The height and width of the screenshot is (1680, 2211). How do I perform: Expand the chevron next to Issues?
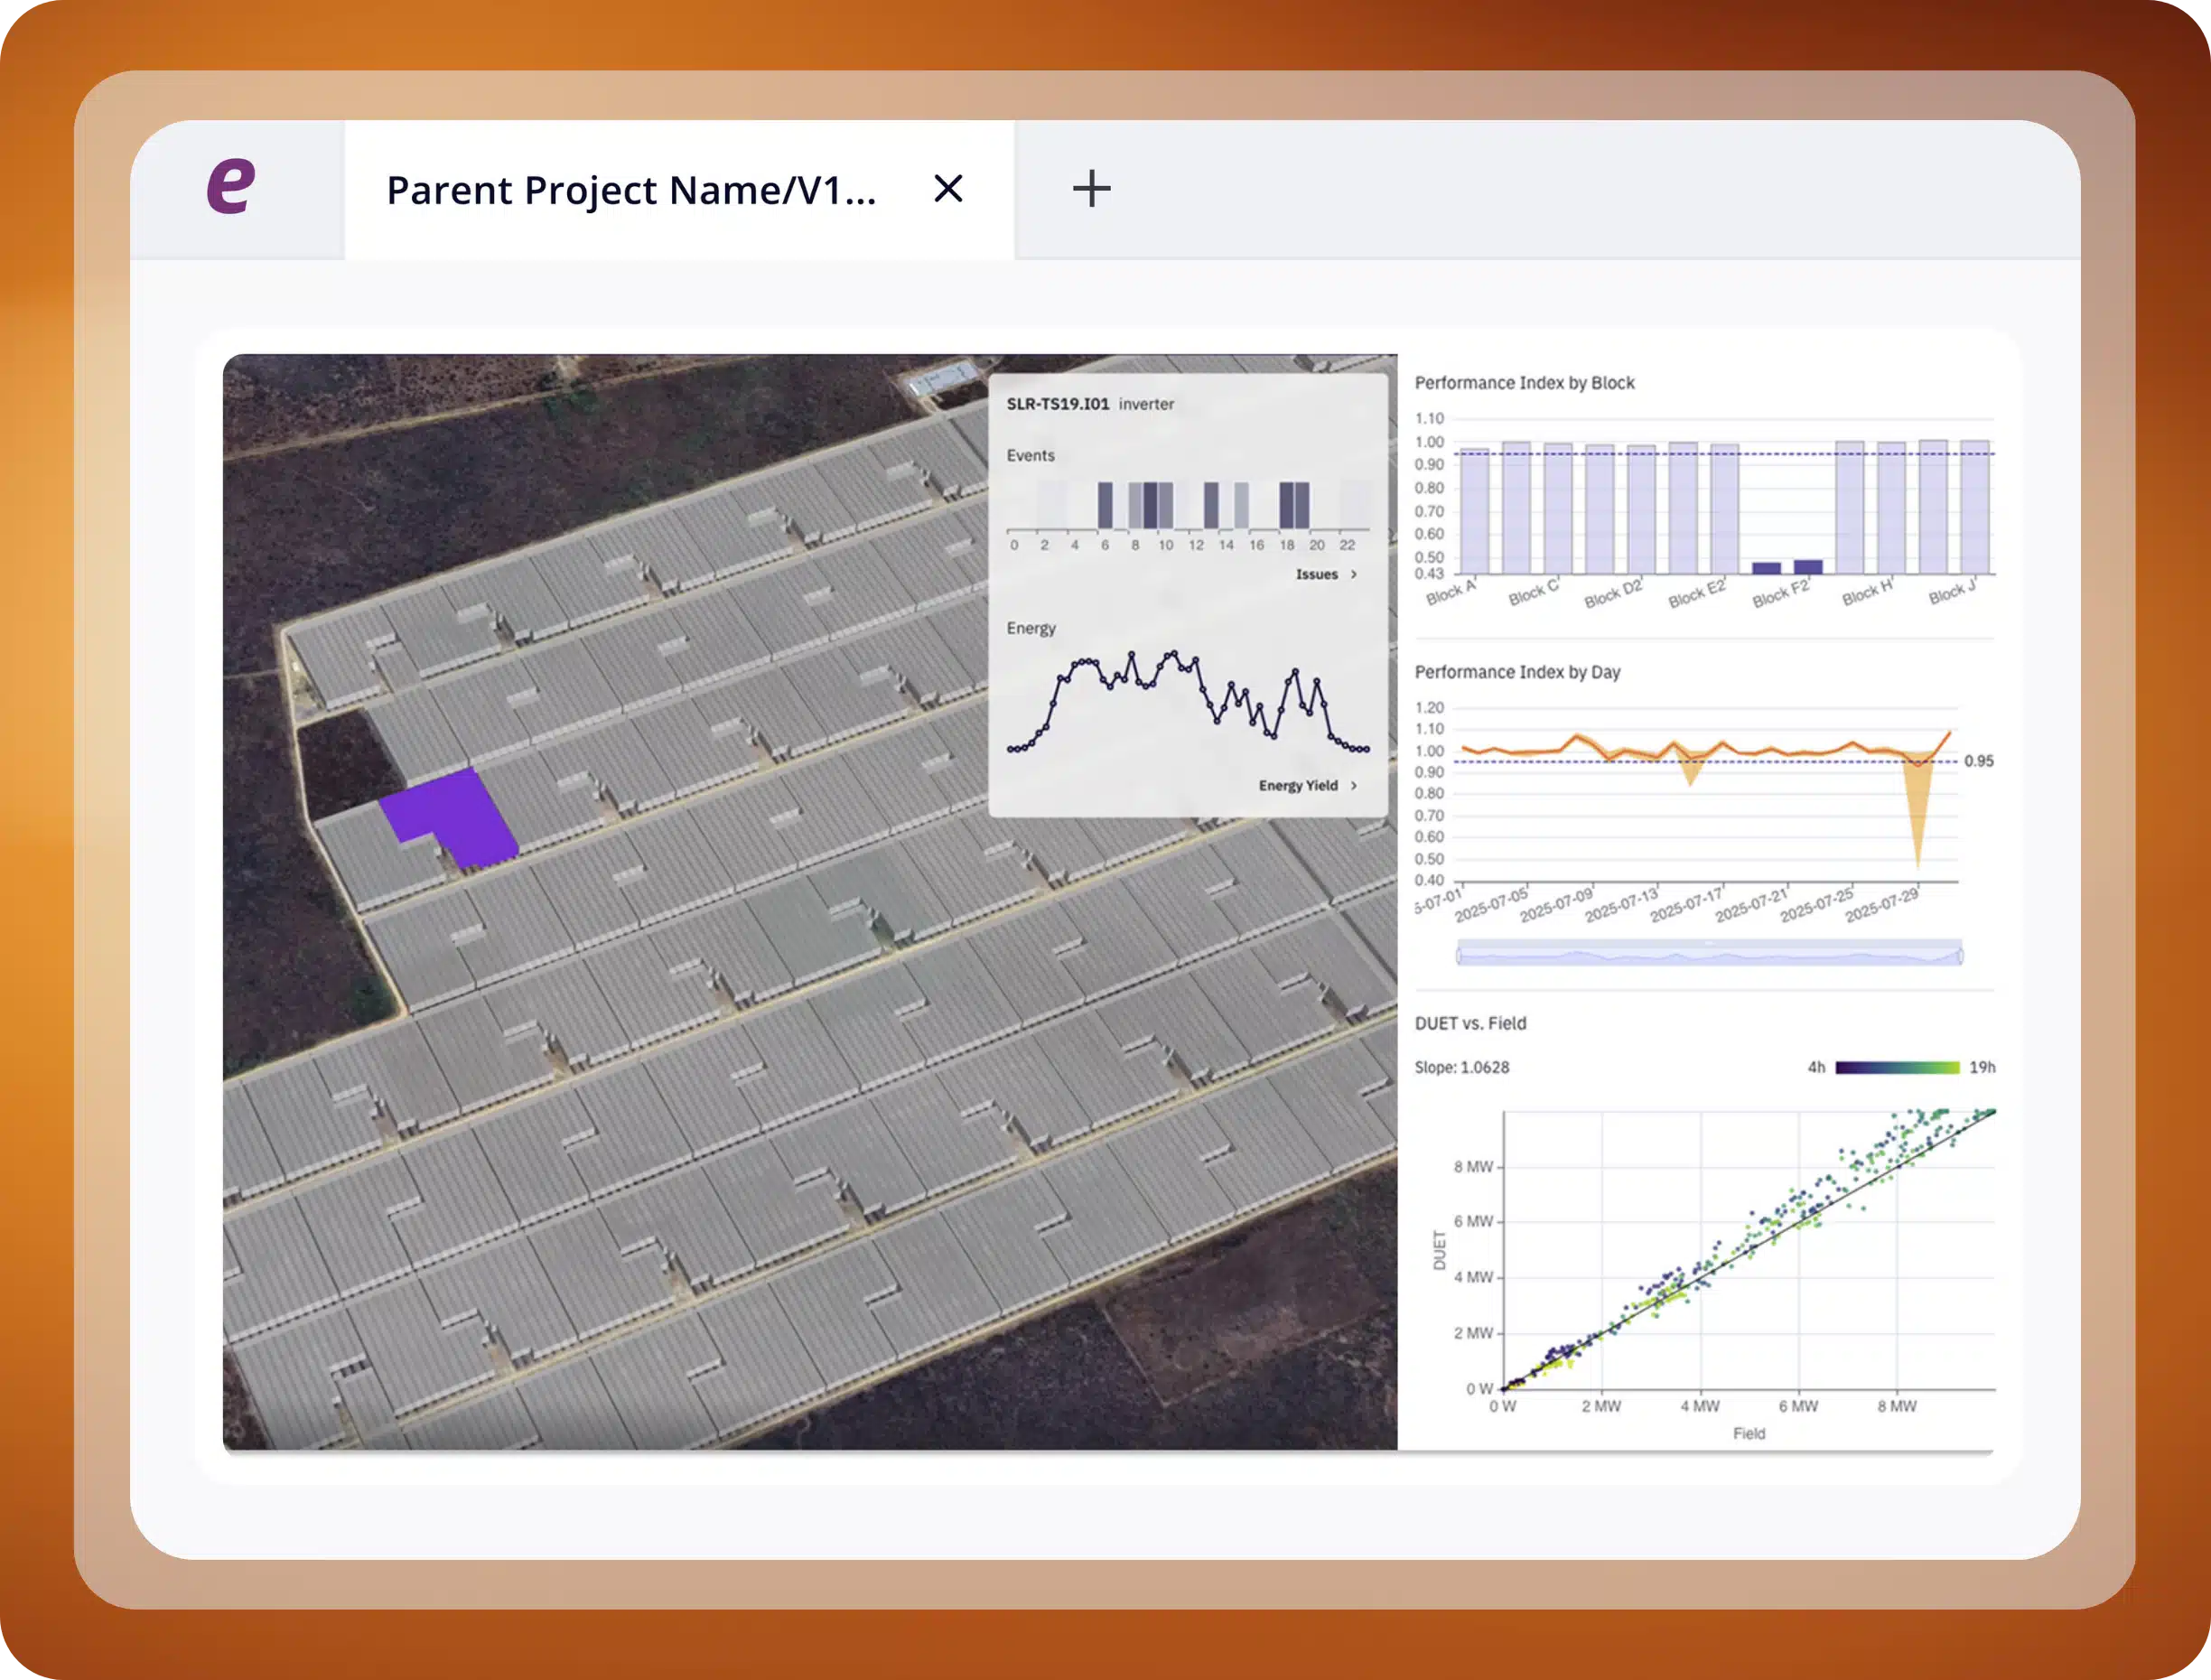point(1354,574)
